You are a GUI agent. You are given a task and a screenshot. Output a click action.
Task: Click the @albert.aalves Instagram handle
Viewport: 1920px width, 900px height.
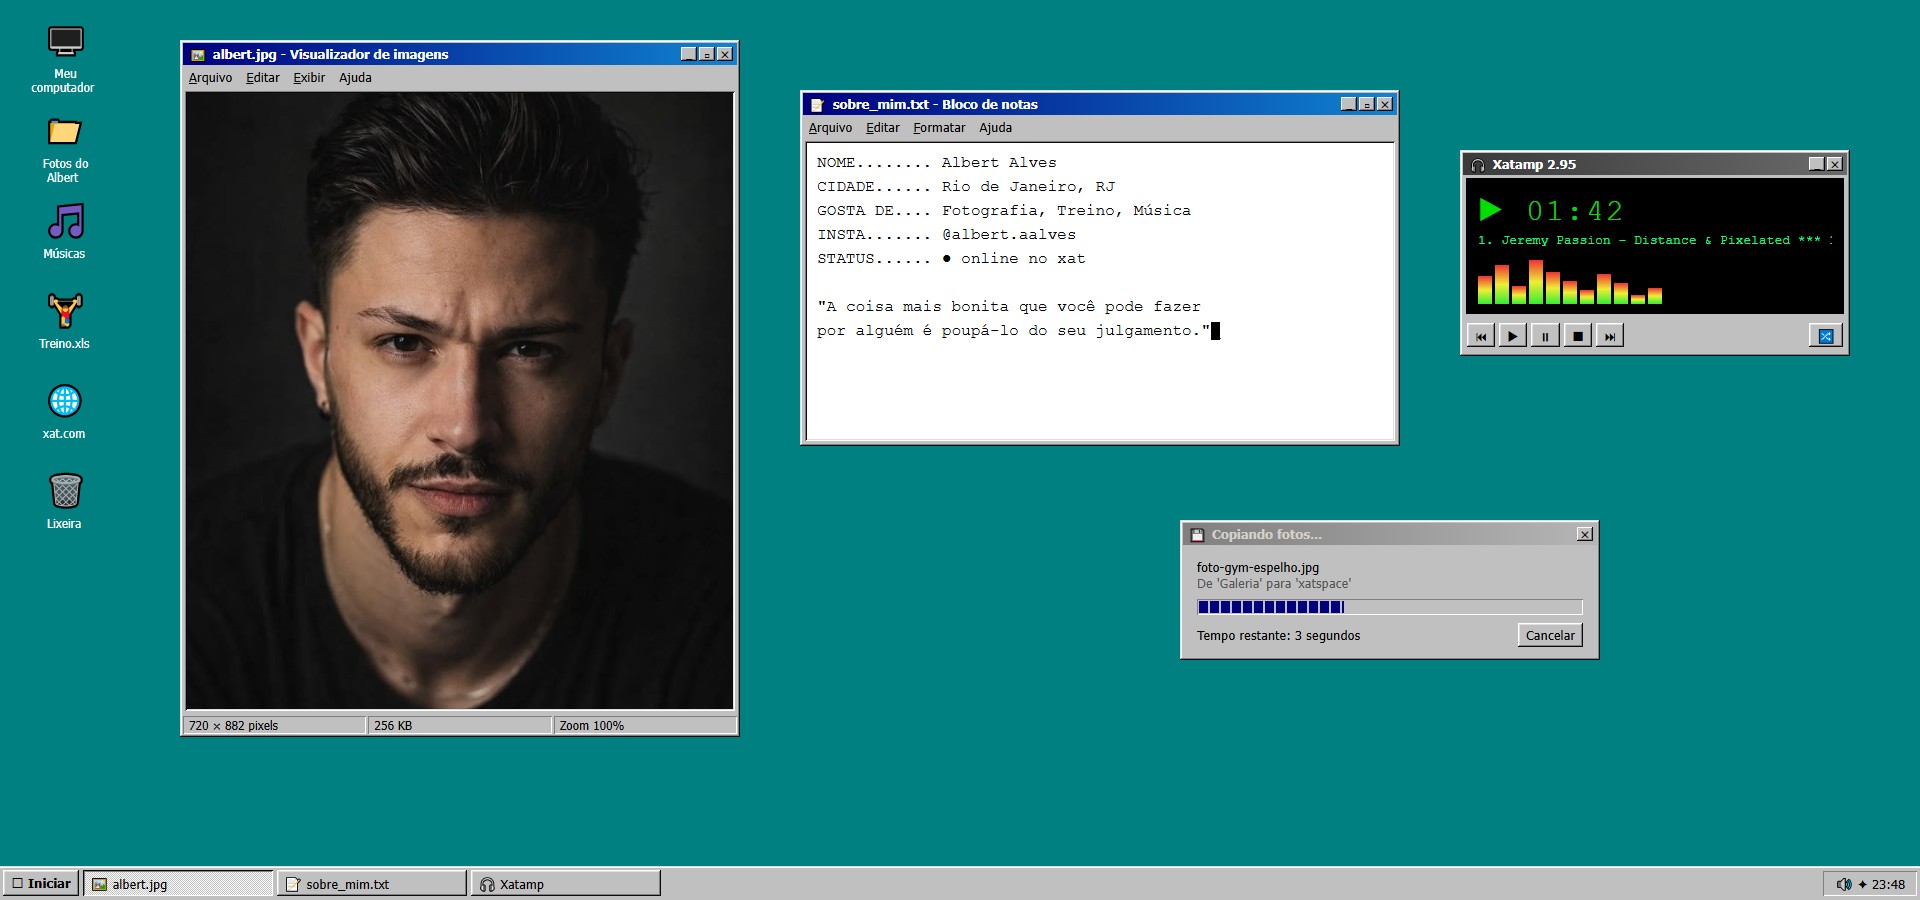point(1009,235)
